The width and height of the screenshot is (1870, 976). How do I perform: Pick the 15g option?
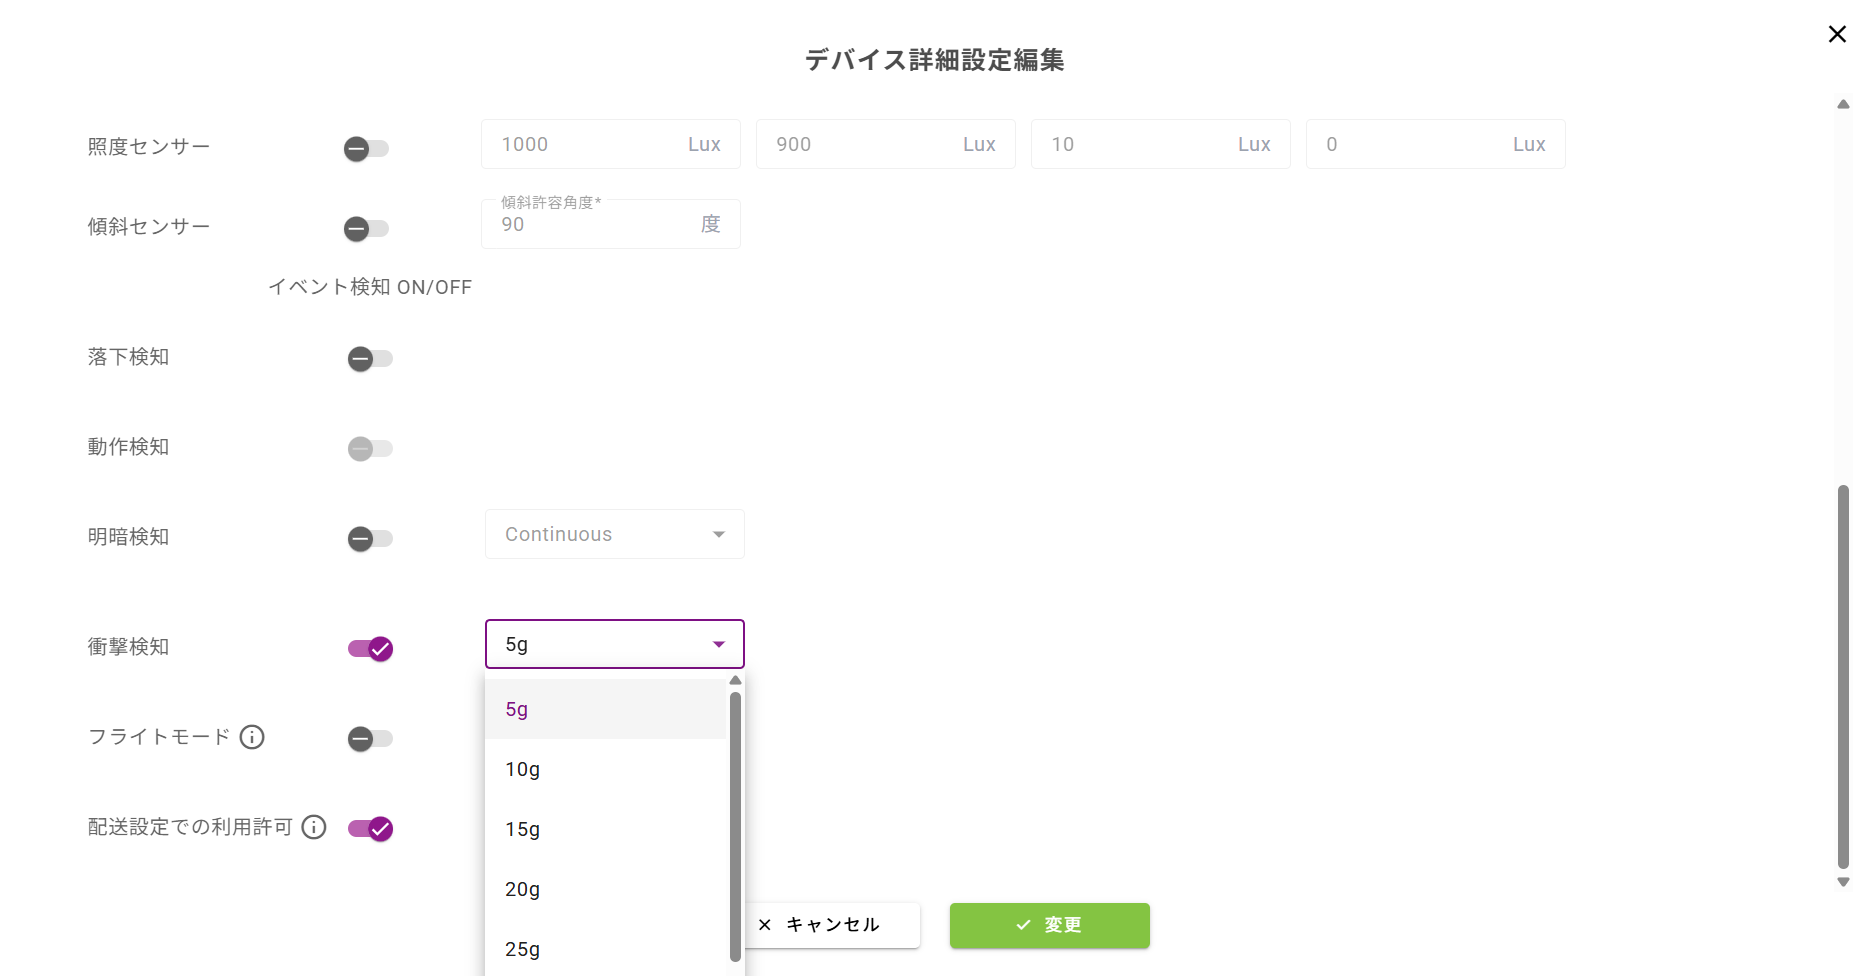522,829
